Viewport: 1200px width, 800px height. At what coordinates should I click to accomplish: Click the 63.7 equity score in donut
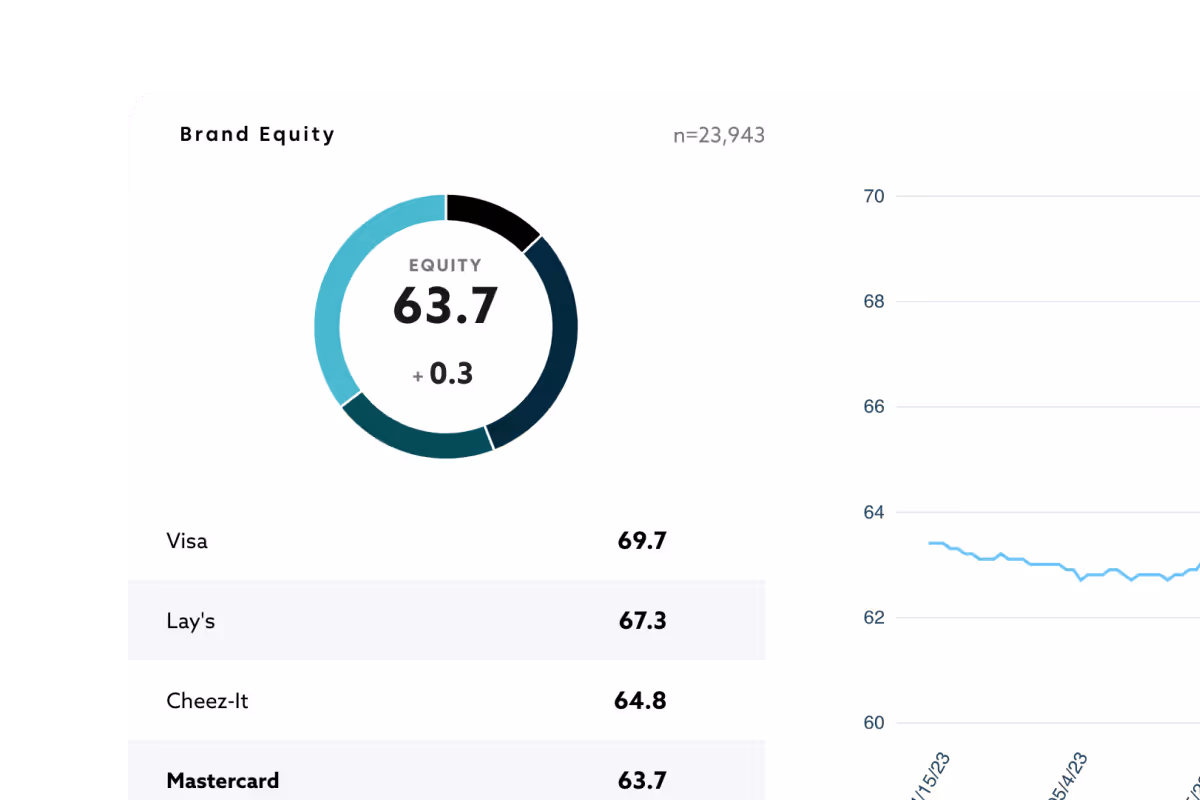pos(445,306)
